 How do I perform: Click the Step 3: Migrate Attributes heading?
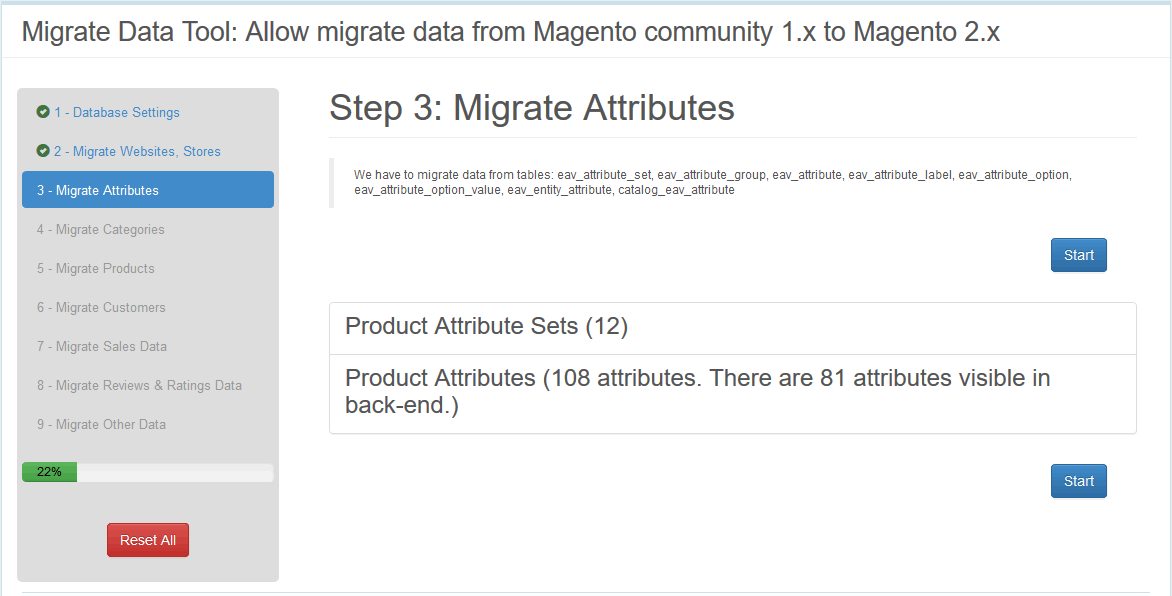coord(532,108)
